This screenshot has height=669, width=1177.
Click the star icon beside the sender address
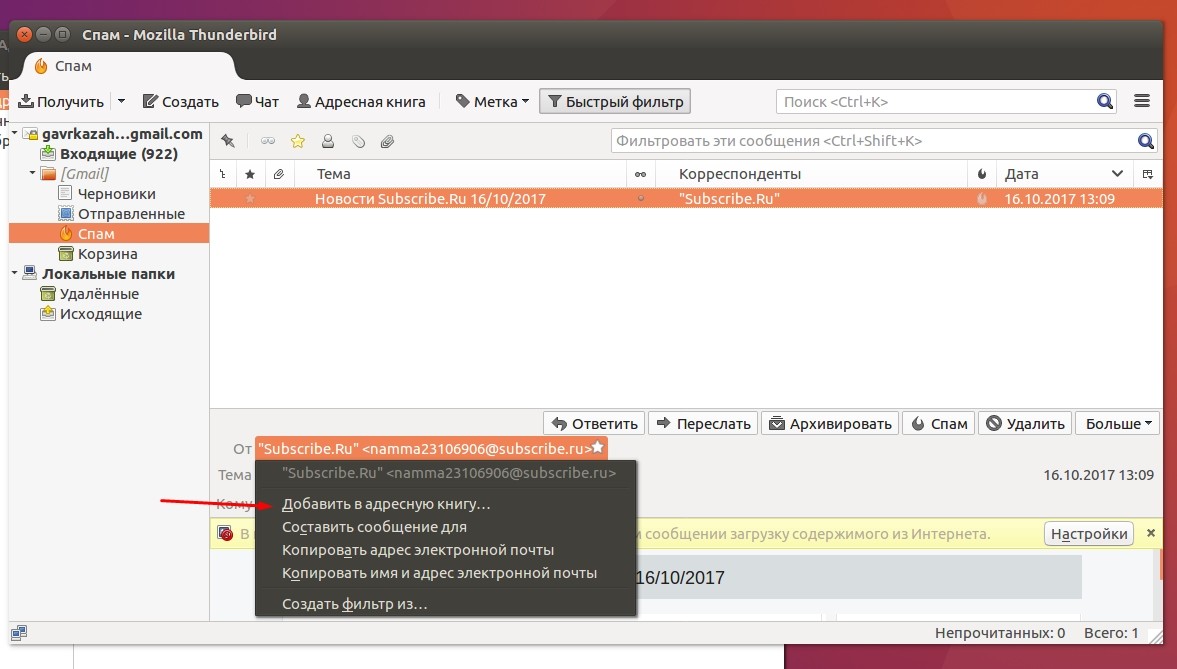598,448
